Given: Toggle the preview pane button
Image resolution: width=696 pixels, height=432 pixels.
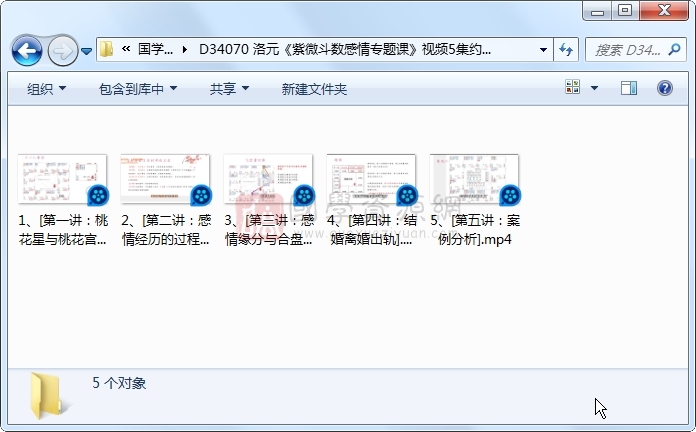Looking at the screenshot, I should [x=629, y=88].
